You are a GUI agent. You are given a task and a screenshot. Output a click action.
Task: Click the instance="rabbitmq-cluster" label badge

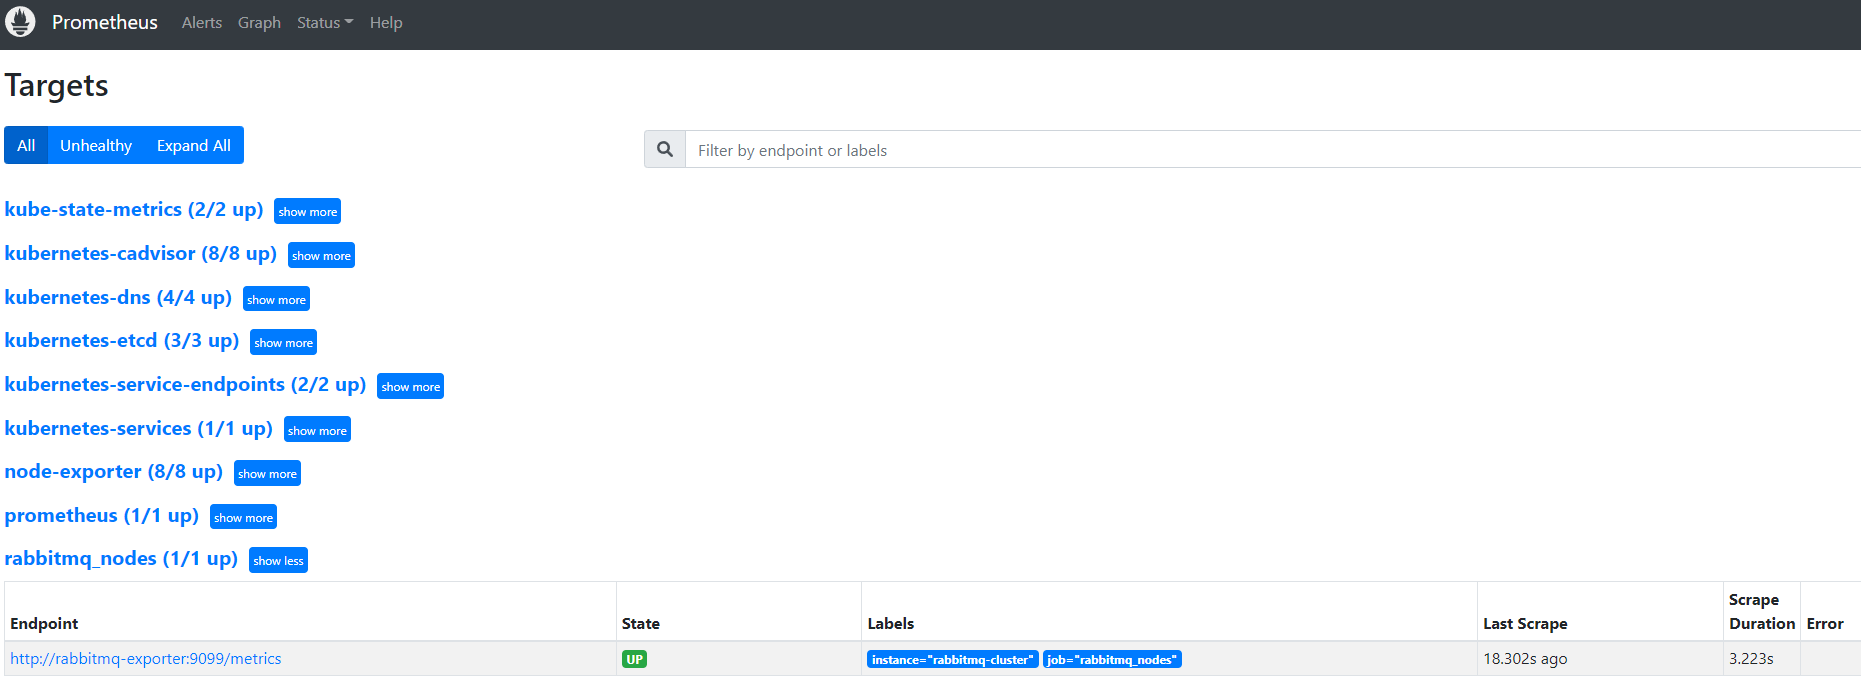[x=953, y=659]
